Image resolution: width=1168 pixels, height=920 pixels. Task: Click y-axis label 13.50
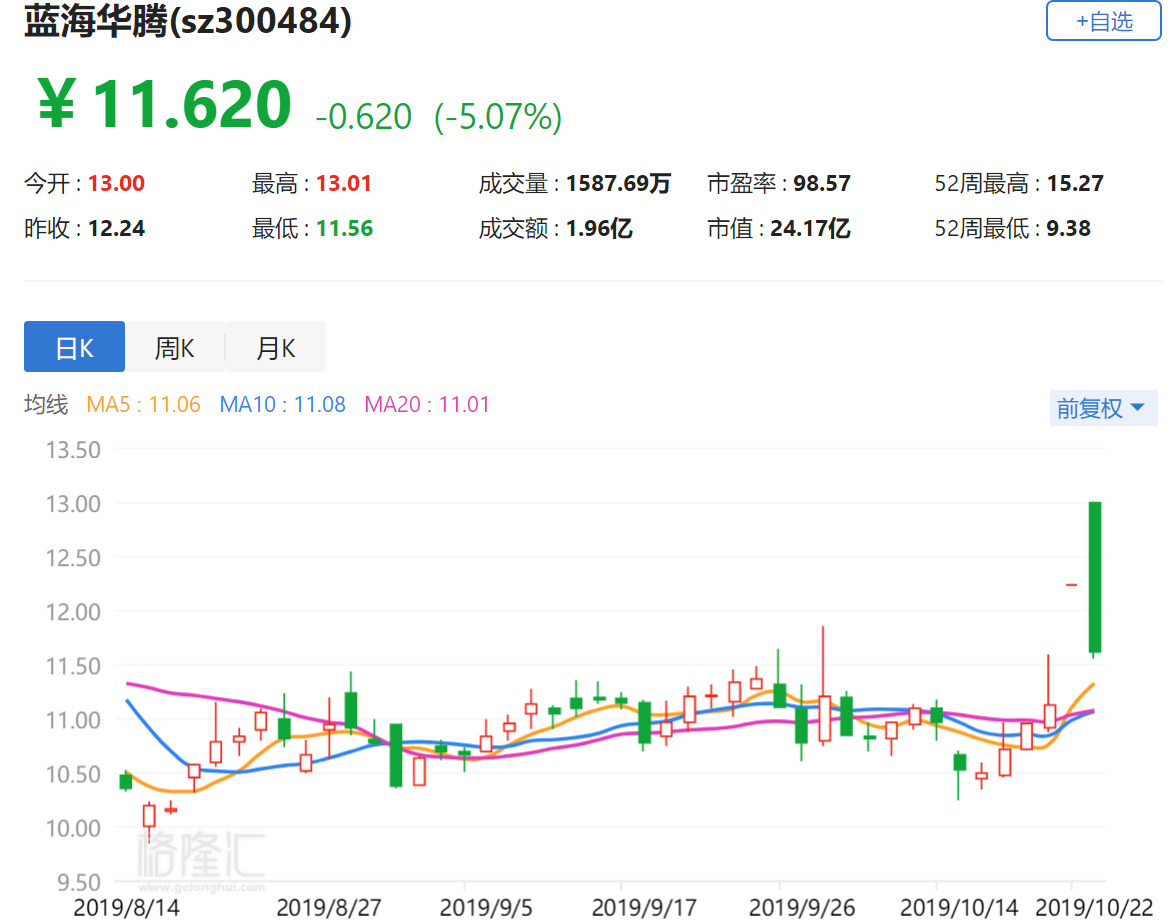(x=73, y=450)
